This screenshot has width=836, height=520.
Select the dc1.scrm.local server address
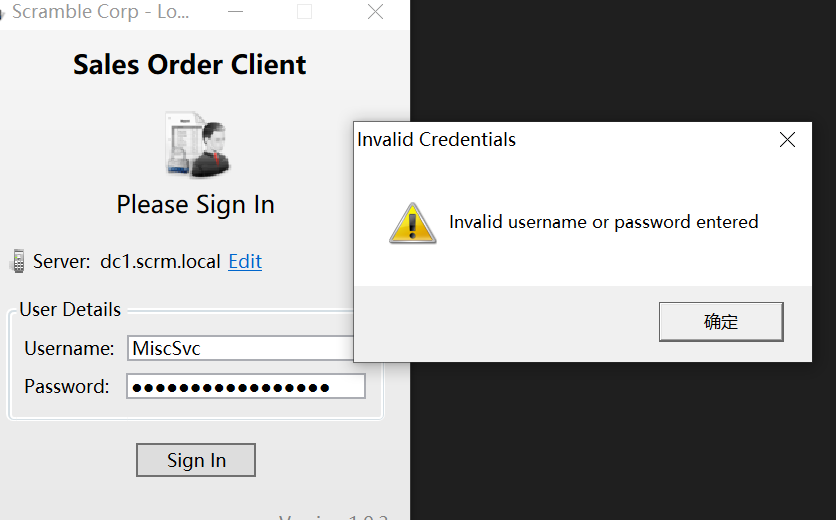click(160, 262)
